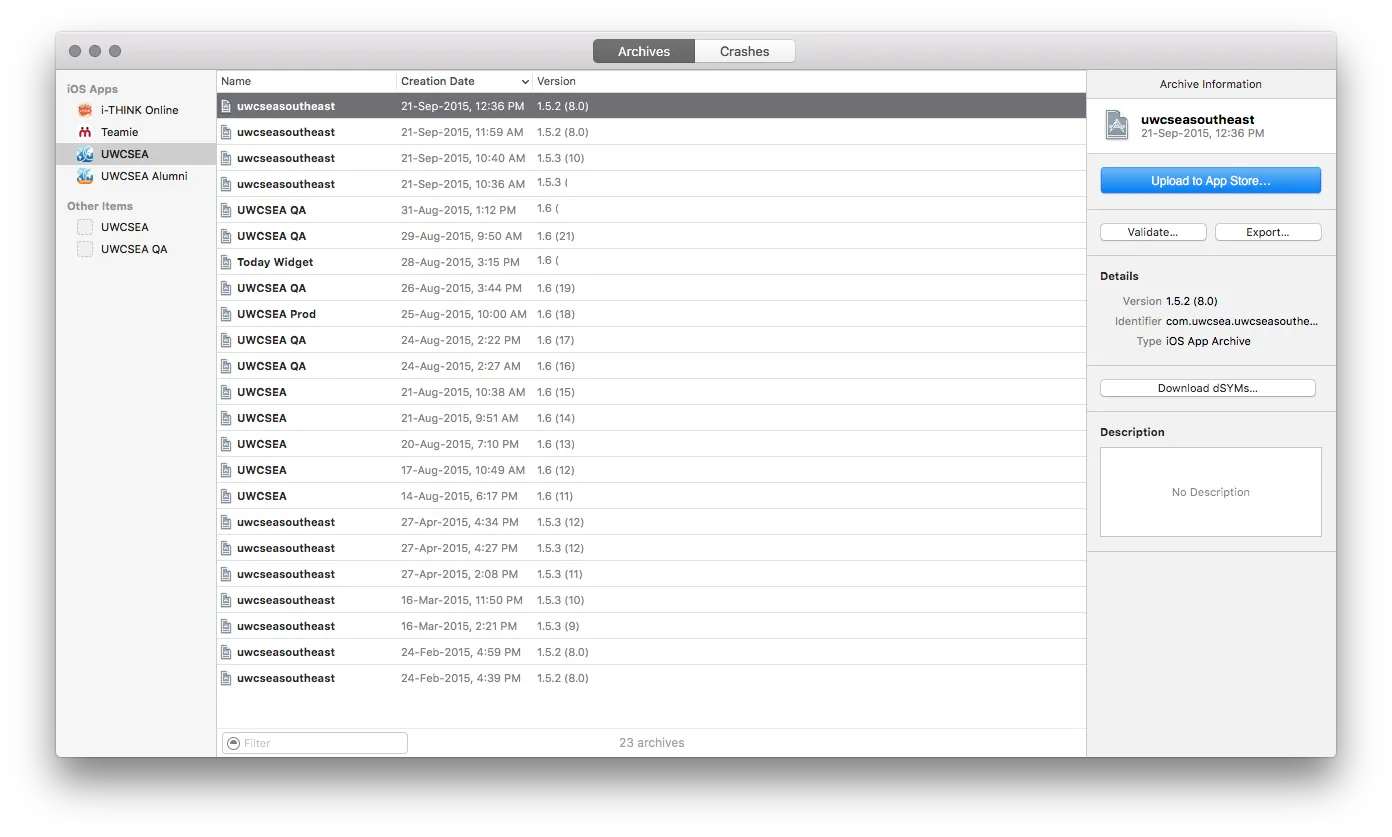Click archive icon of the 31-Aug-2015, 1:12 PM row

[x=226, y=210]
